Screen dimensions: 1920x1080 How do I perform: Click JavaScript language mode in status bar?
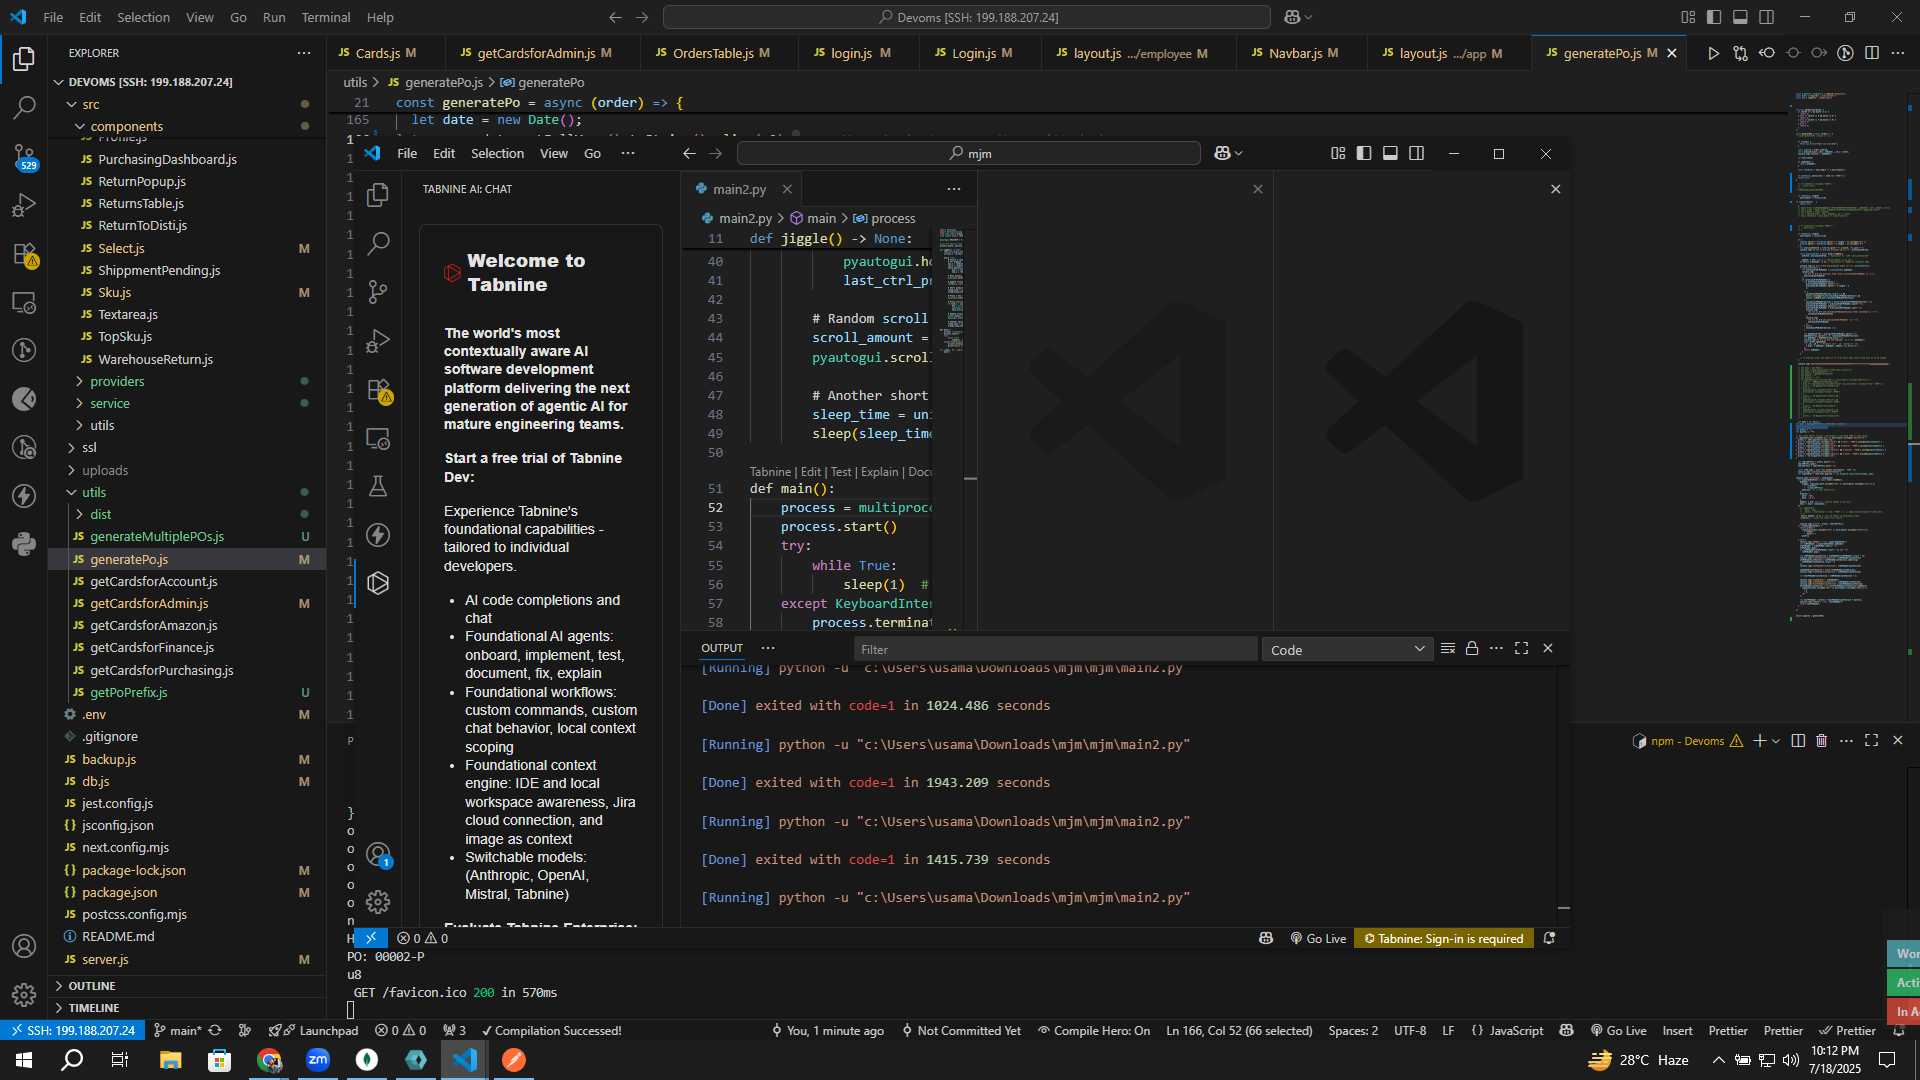coord(1507,1030)
